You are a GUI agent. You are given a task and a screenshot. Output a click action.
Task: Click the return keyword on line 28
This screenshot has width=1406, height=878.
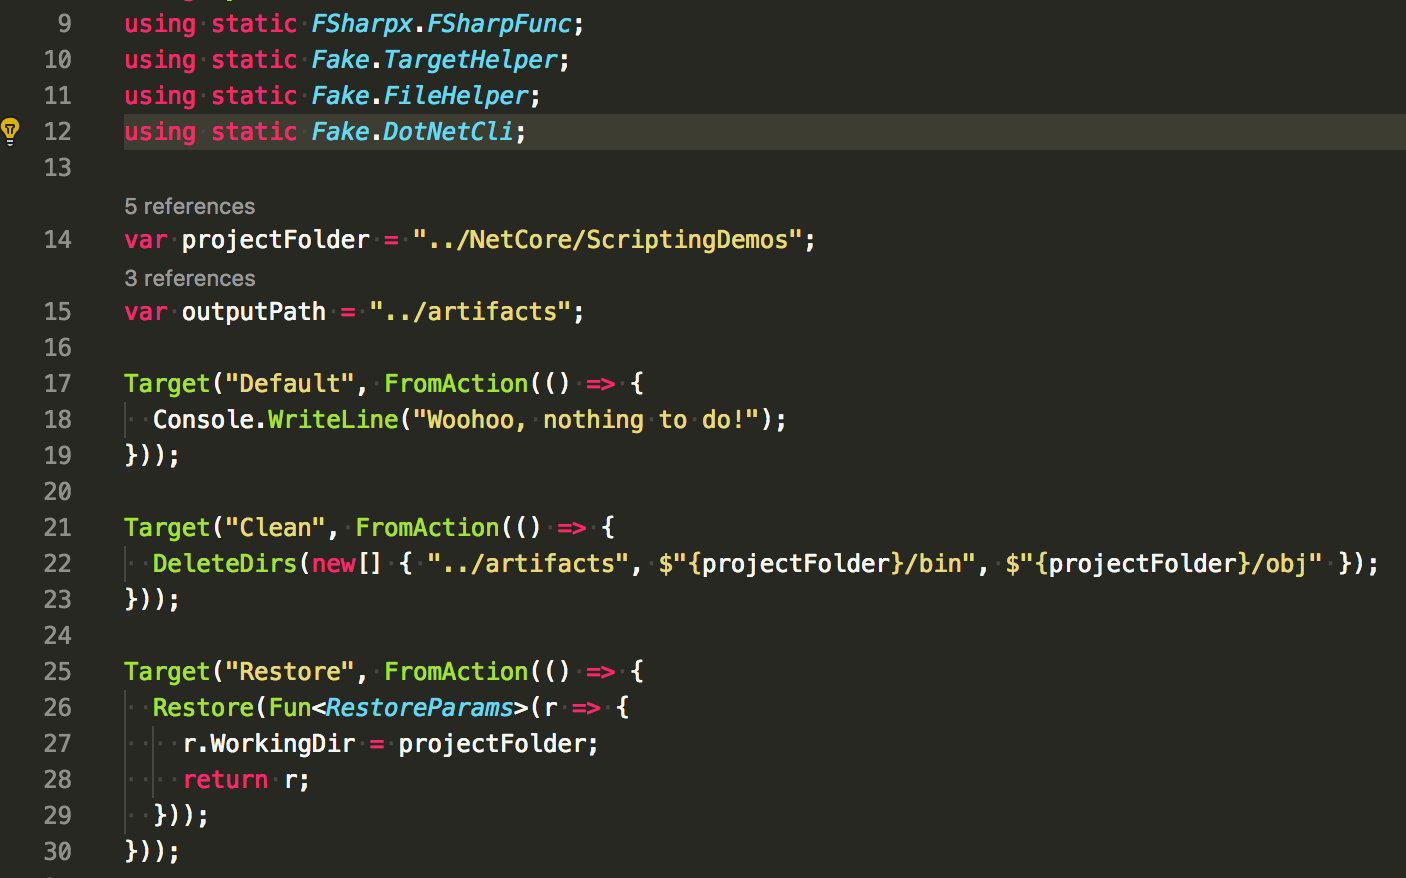tap(224, 779)
